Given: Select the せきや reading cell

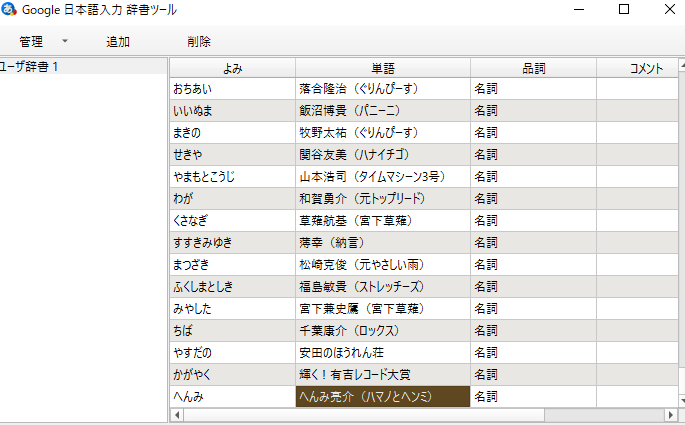Looking at the screenshot, I should click(x=232, y=155).
